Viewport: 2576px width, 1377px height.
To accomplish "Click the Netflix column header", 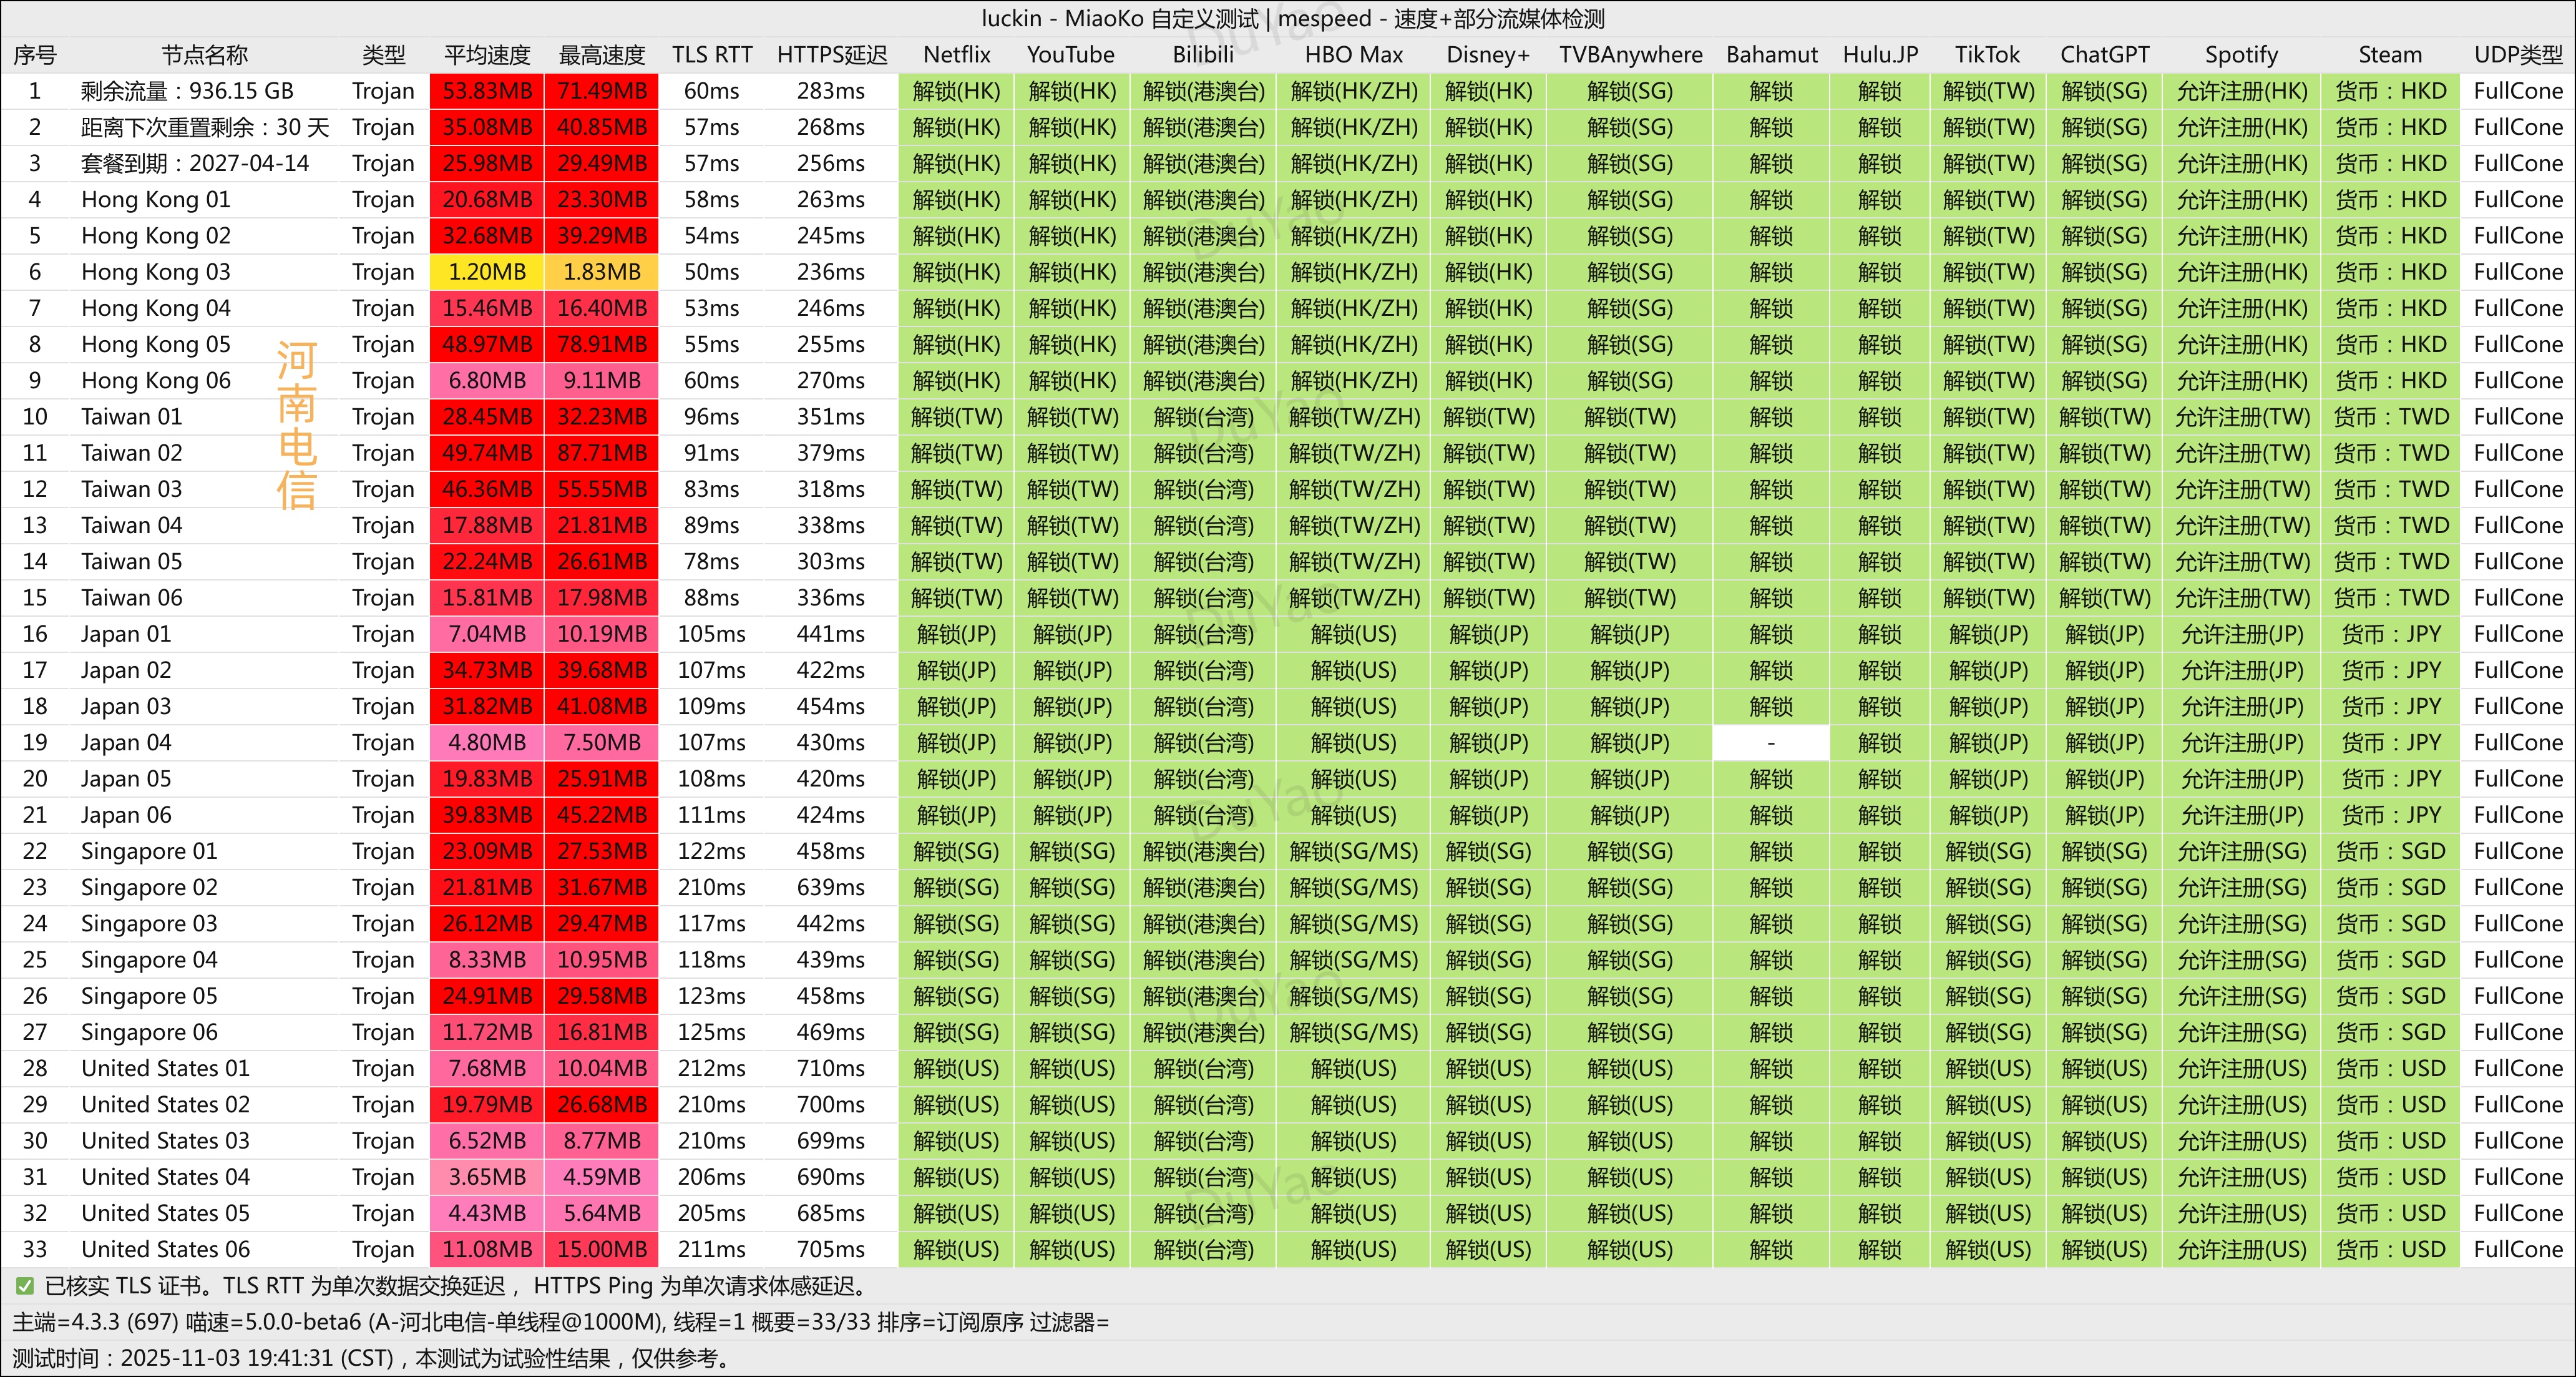I will tap(956, 55).
